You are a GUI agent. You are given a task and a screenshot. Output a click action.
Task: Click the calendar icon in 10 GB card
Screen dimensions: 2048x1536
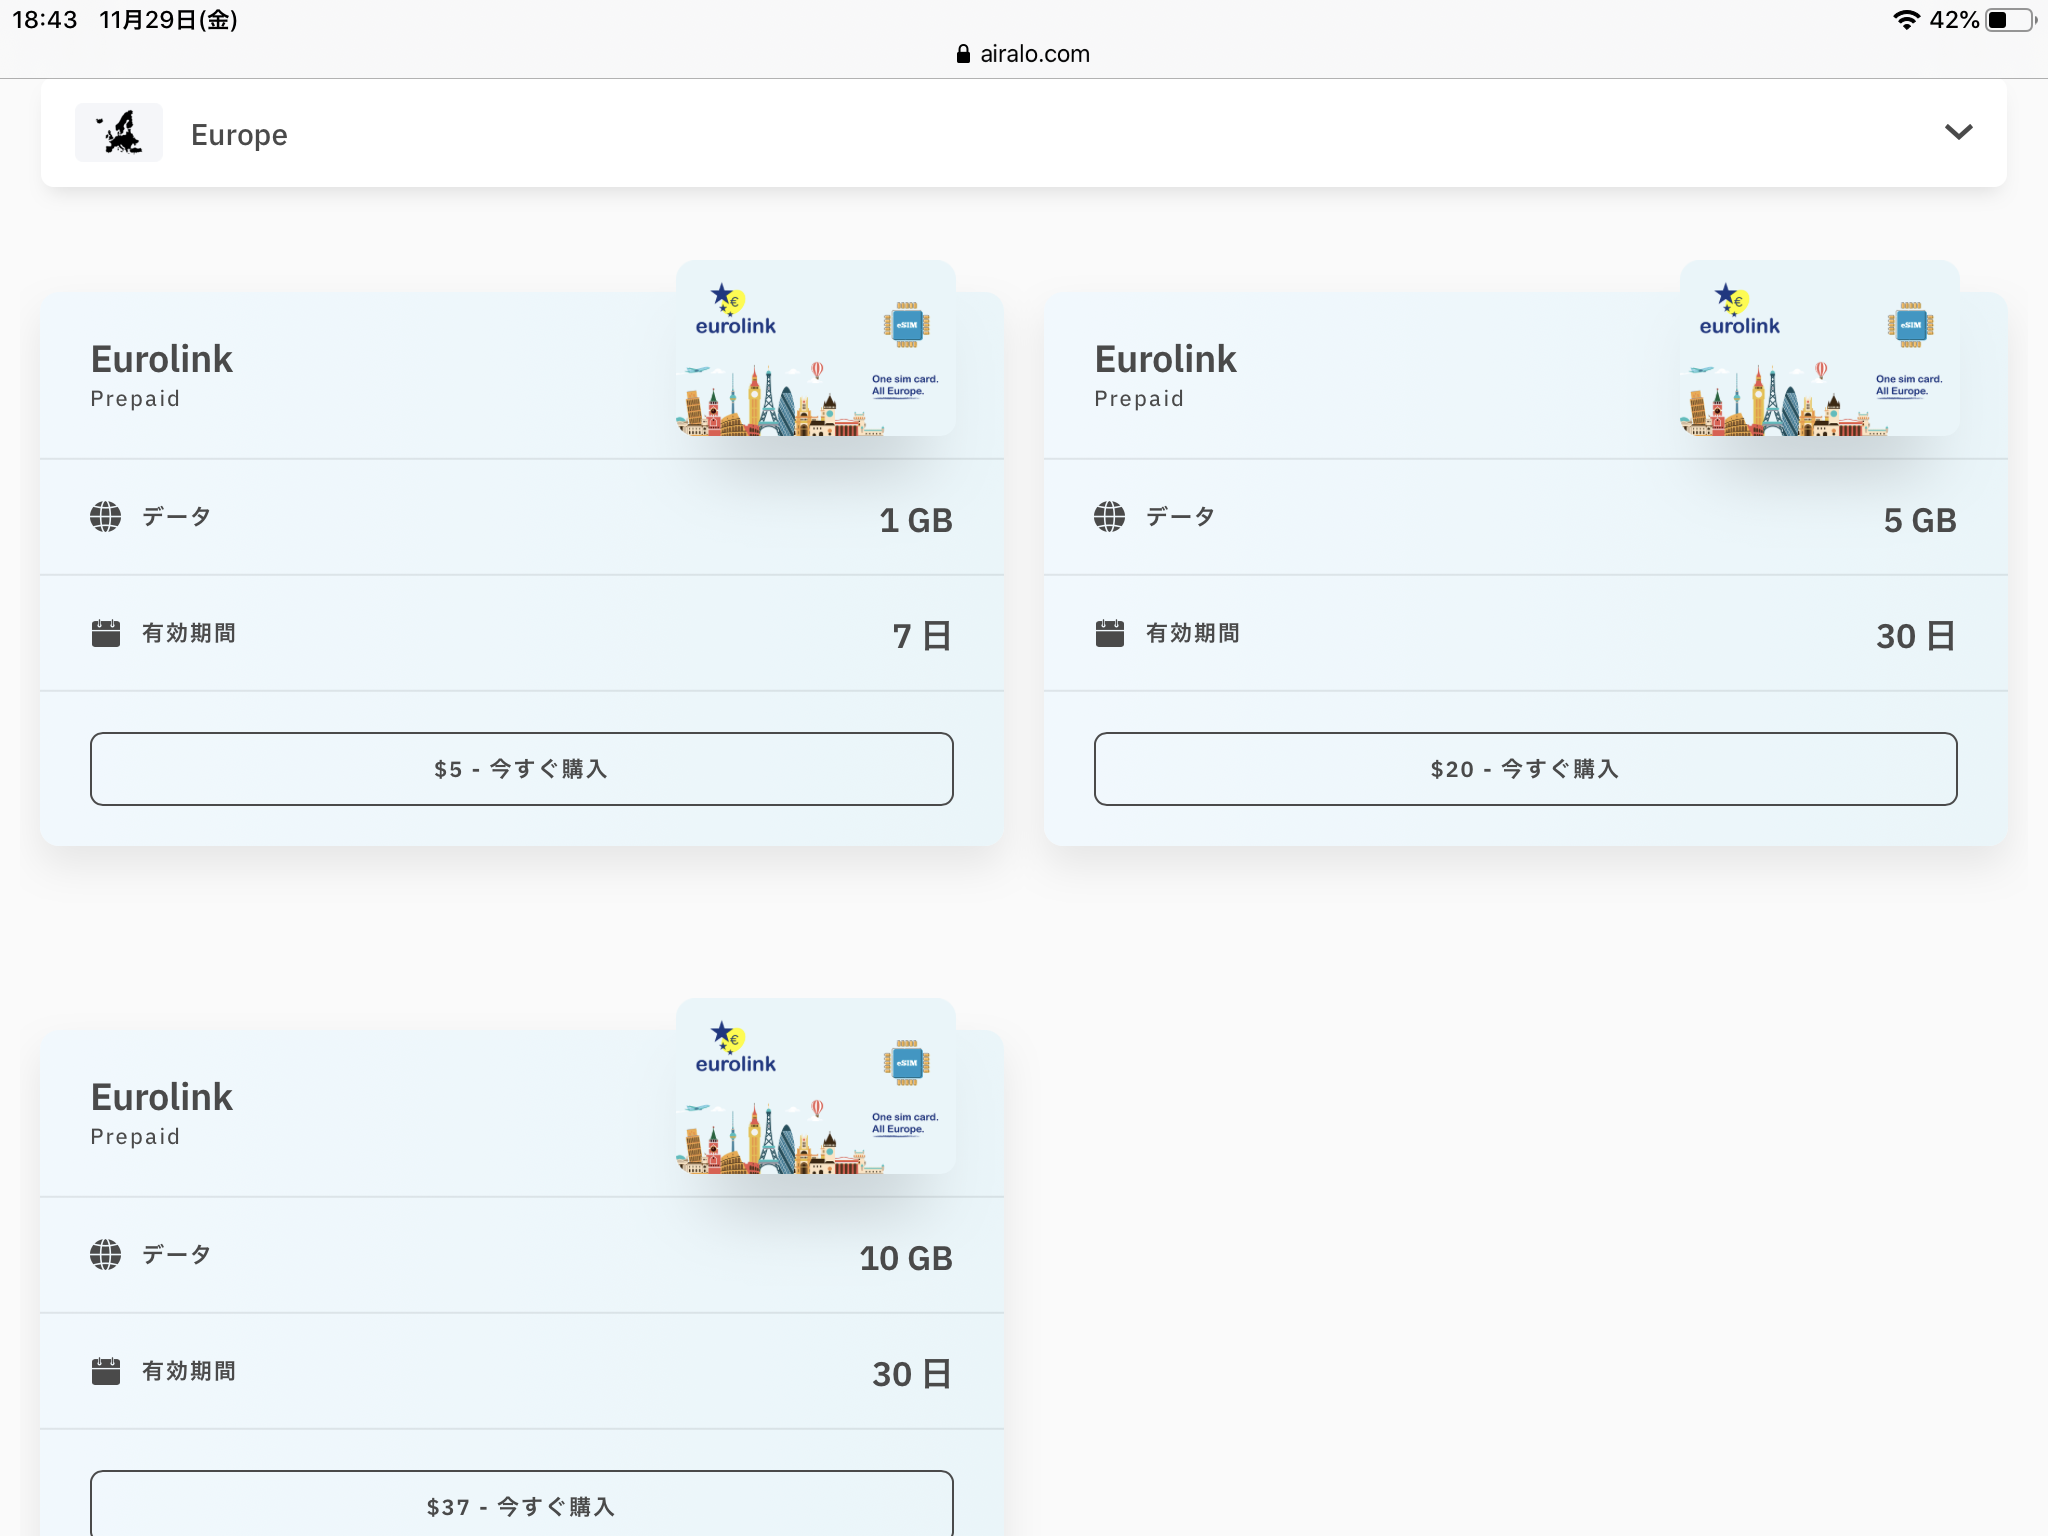click(x=105, y=1371)
